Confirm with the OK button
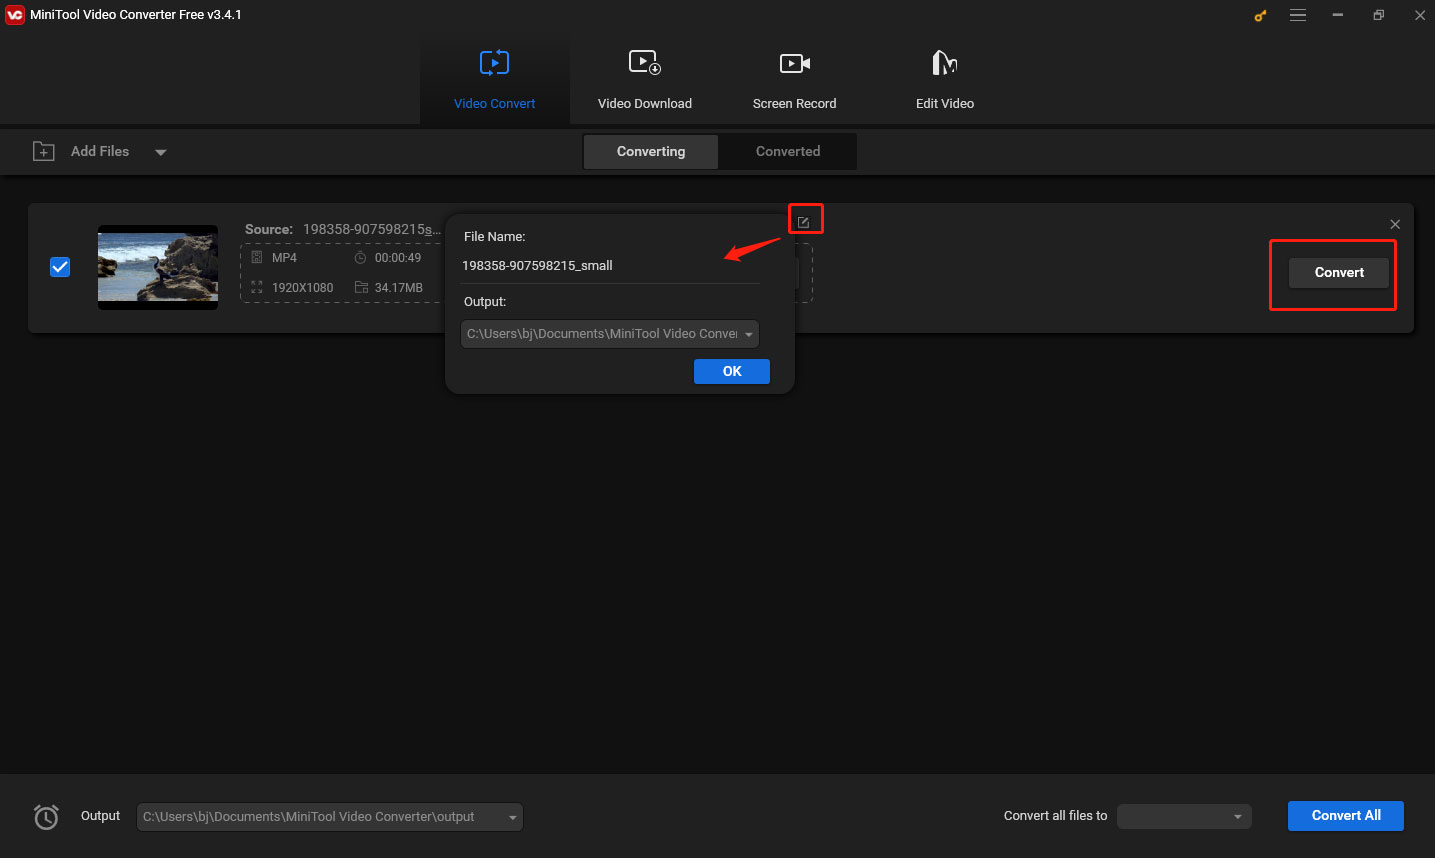Viewport: 1435px width, 858px height. [732, 371]
